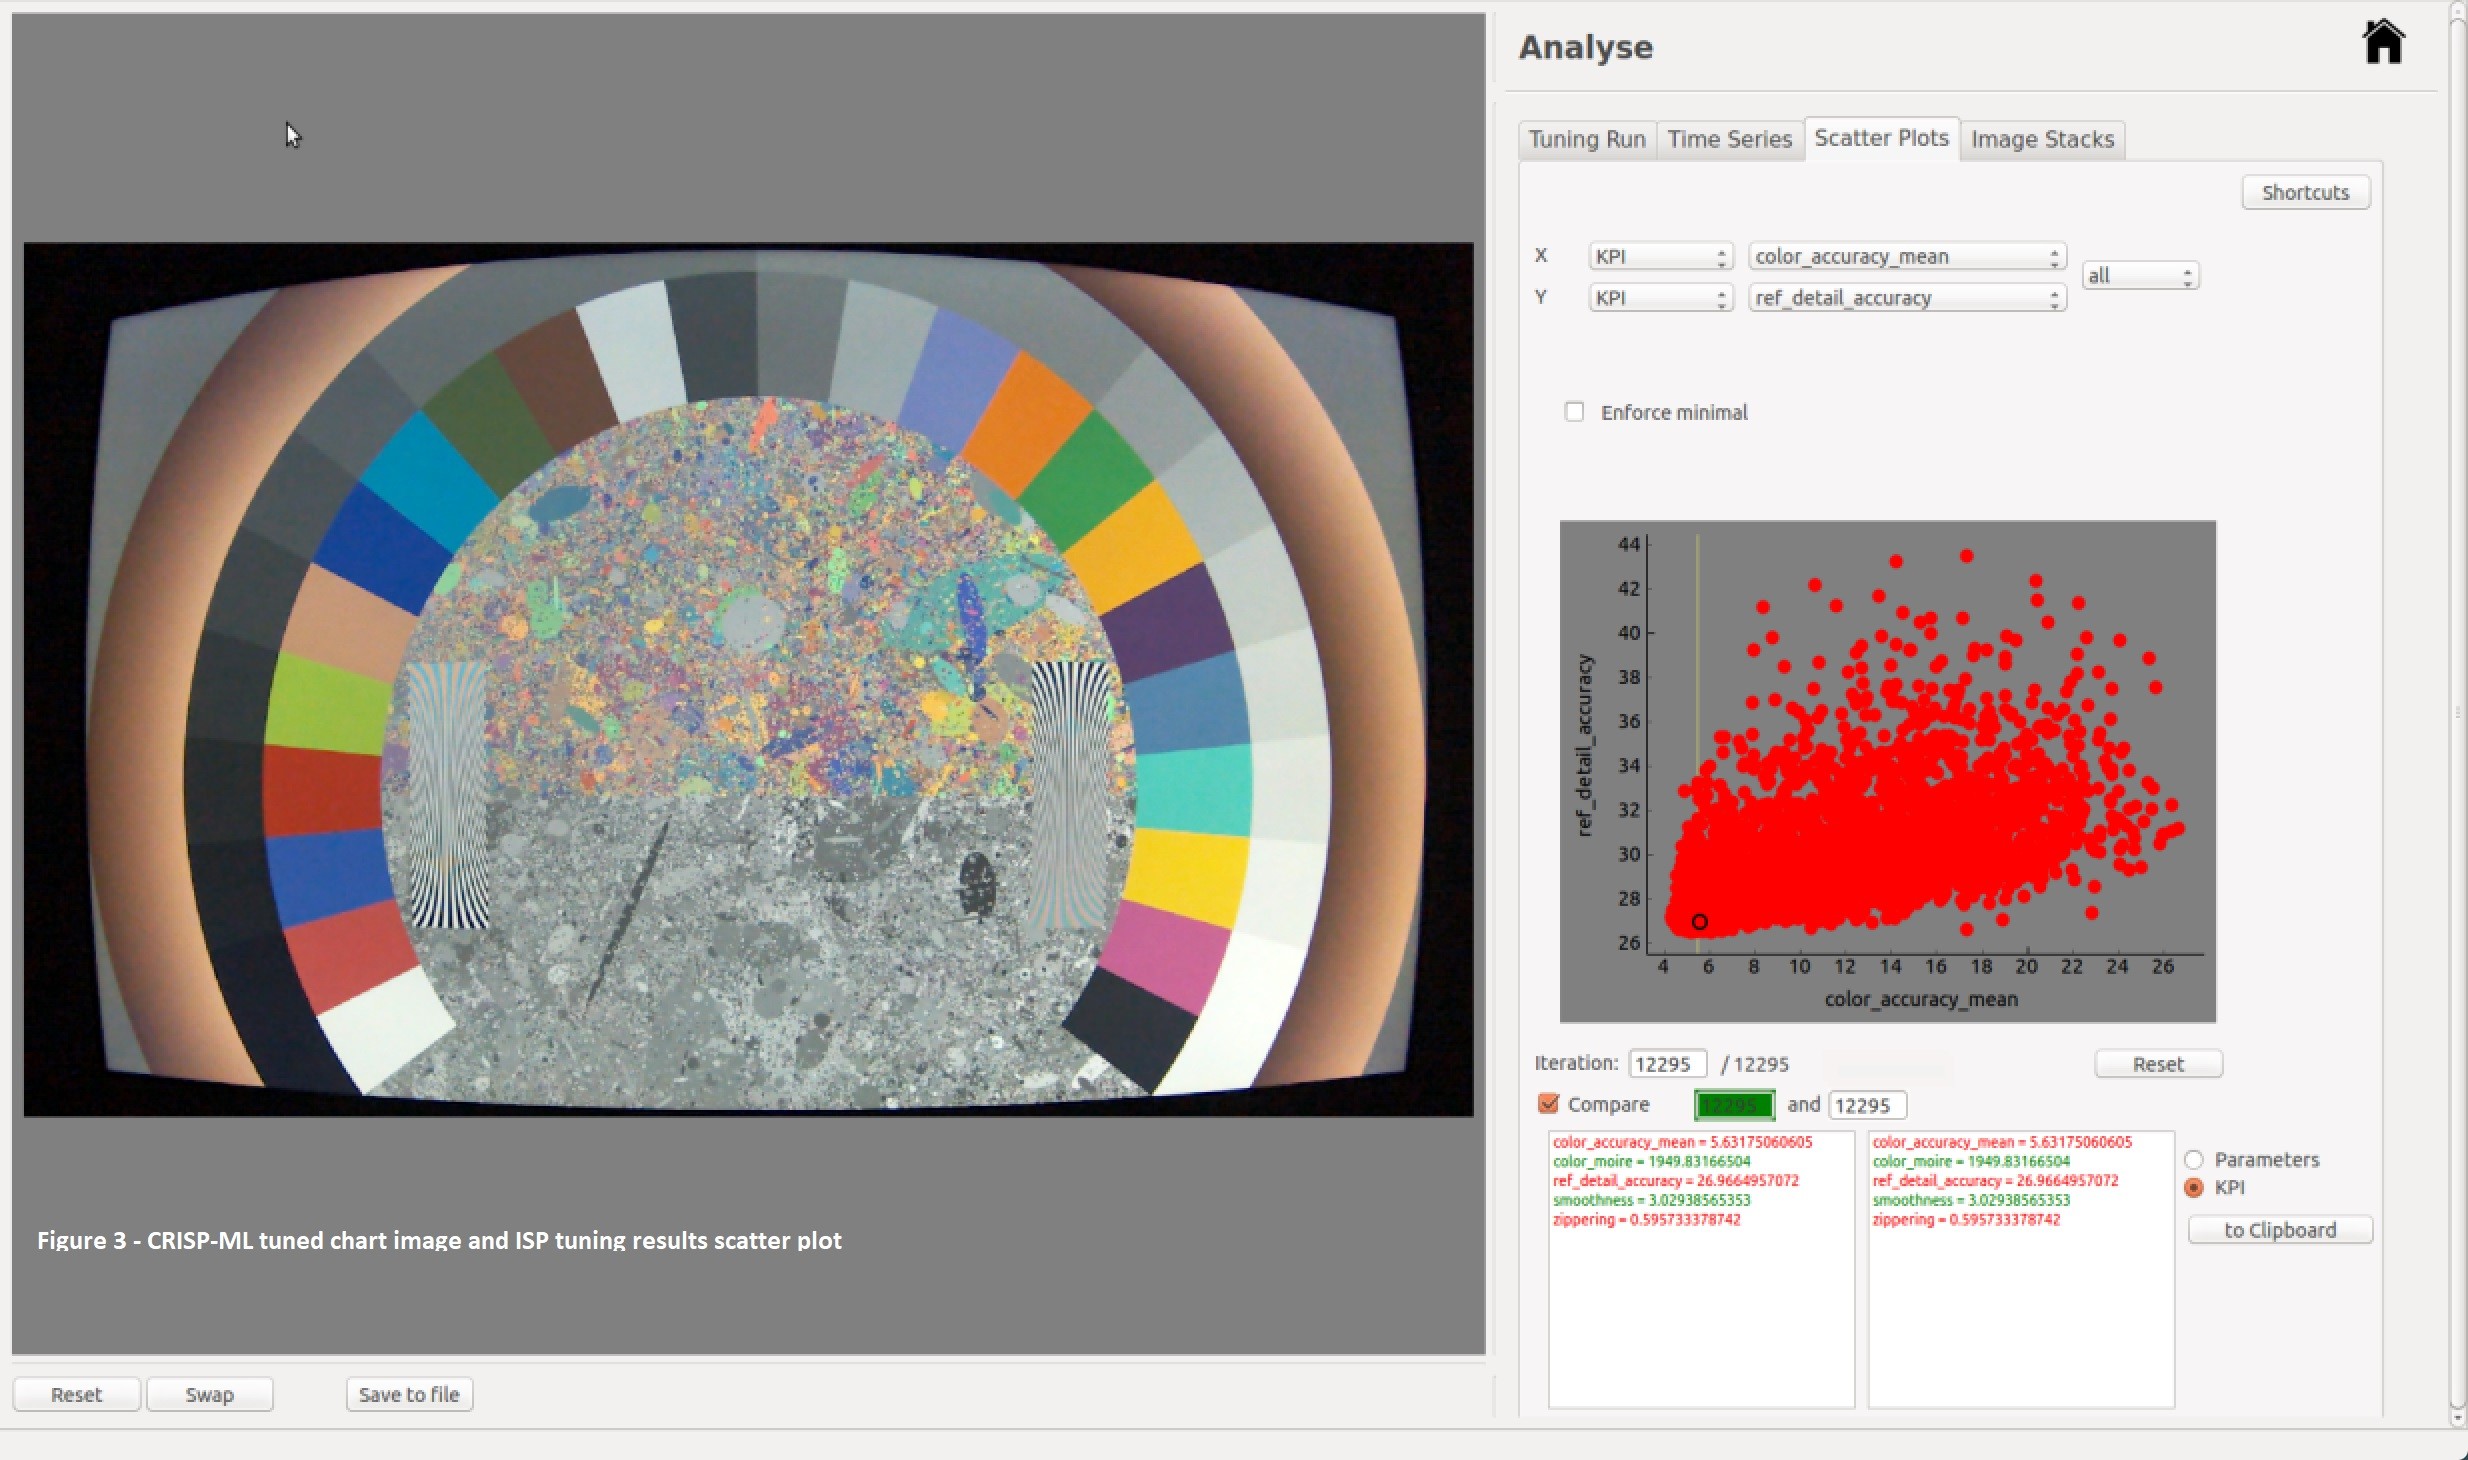Select the Image Stacks tab

(x=2042, y=139)
